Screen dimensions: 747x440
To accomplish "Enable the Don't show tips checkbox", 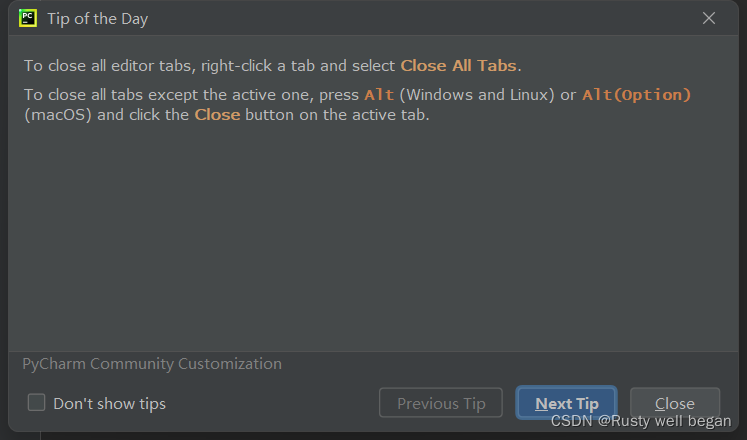I will (37, 403).
